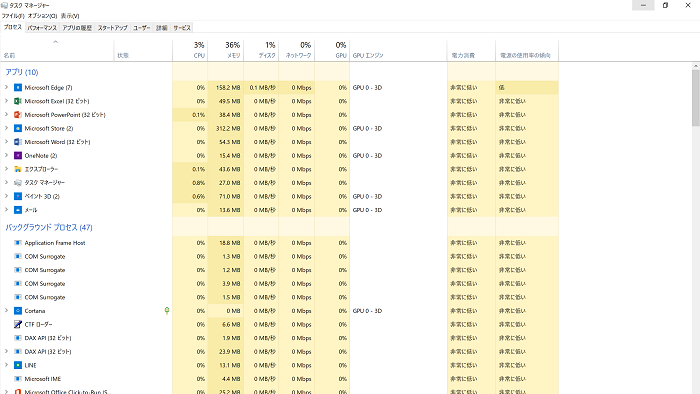This screenshot has width=700, height=394.
Task: Click the Microsoft Excel row icon
Action: click(x=18, y=101)
